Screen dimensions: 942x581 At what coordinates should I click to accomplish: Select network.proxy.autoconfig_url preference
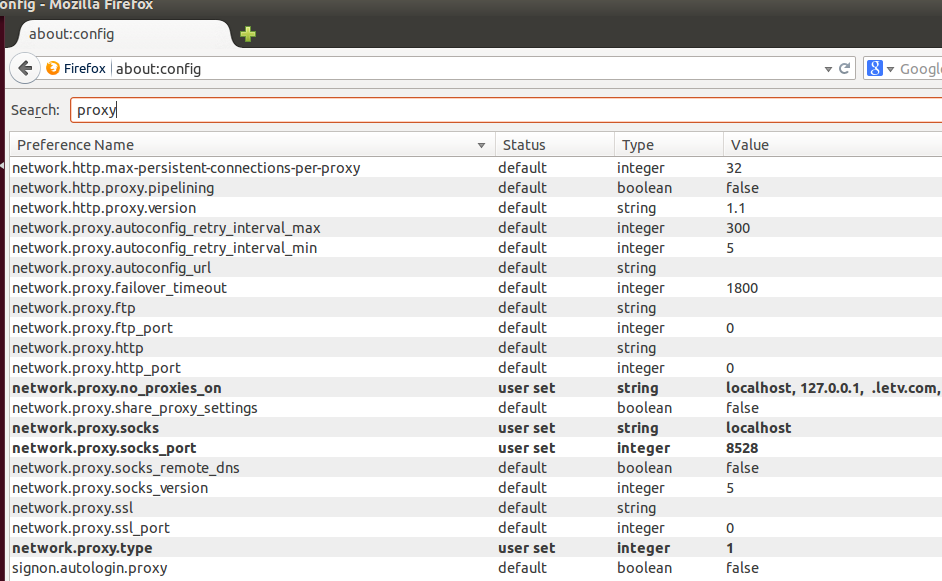pos(112,268)
